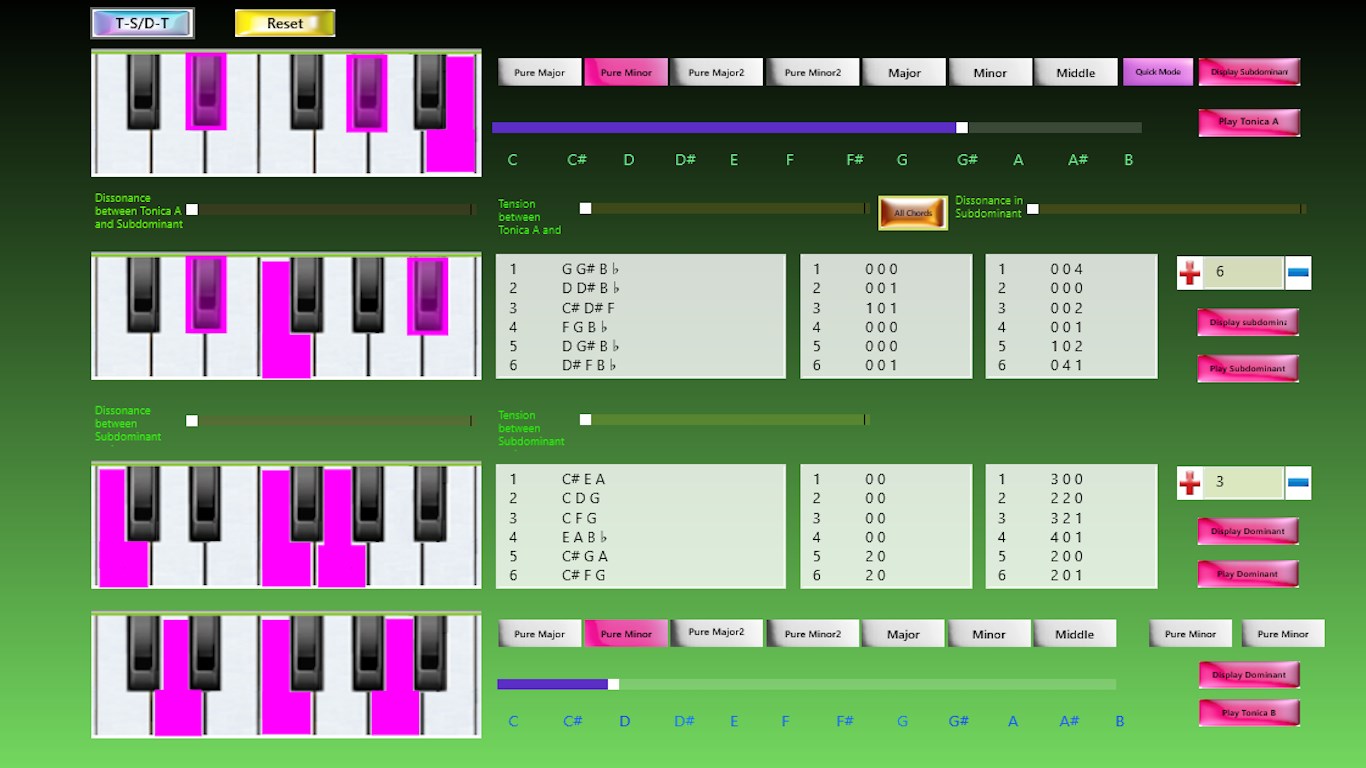This screenshot has height=768, width=1366.
Task: Select Pure Minor mode in the top row
Action: point(625,71)
